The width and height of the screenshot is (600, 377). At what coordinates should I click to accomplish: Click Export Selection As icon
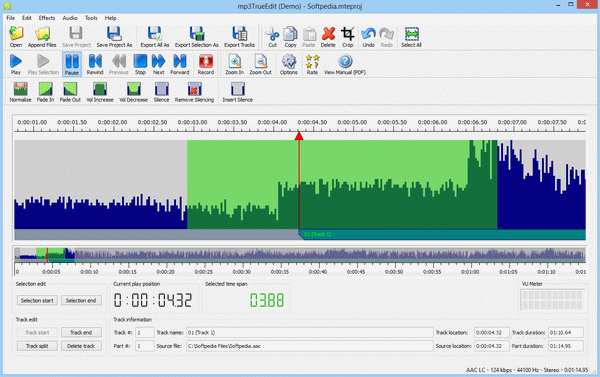pyautogui.click(x=197, y=37)
